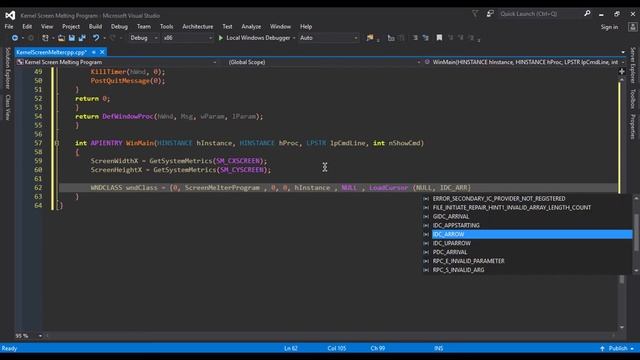Open the Solution Explorer side tab
The image size is (640, 360).
(x=7, y=68)
